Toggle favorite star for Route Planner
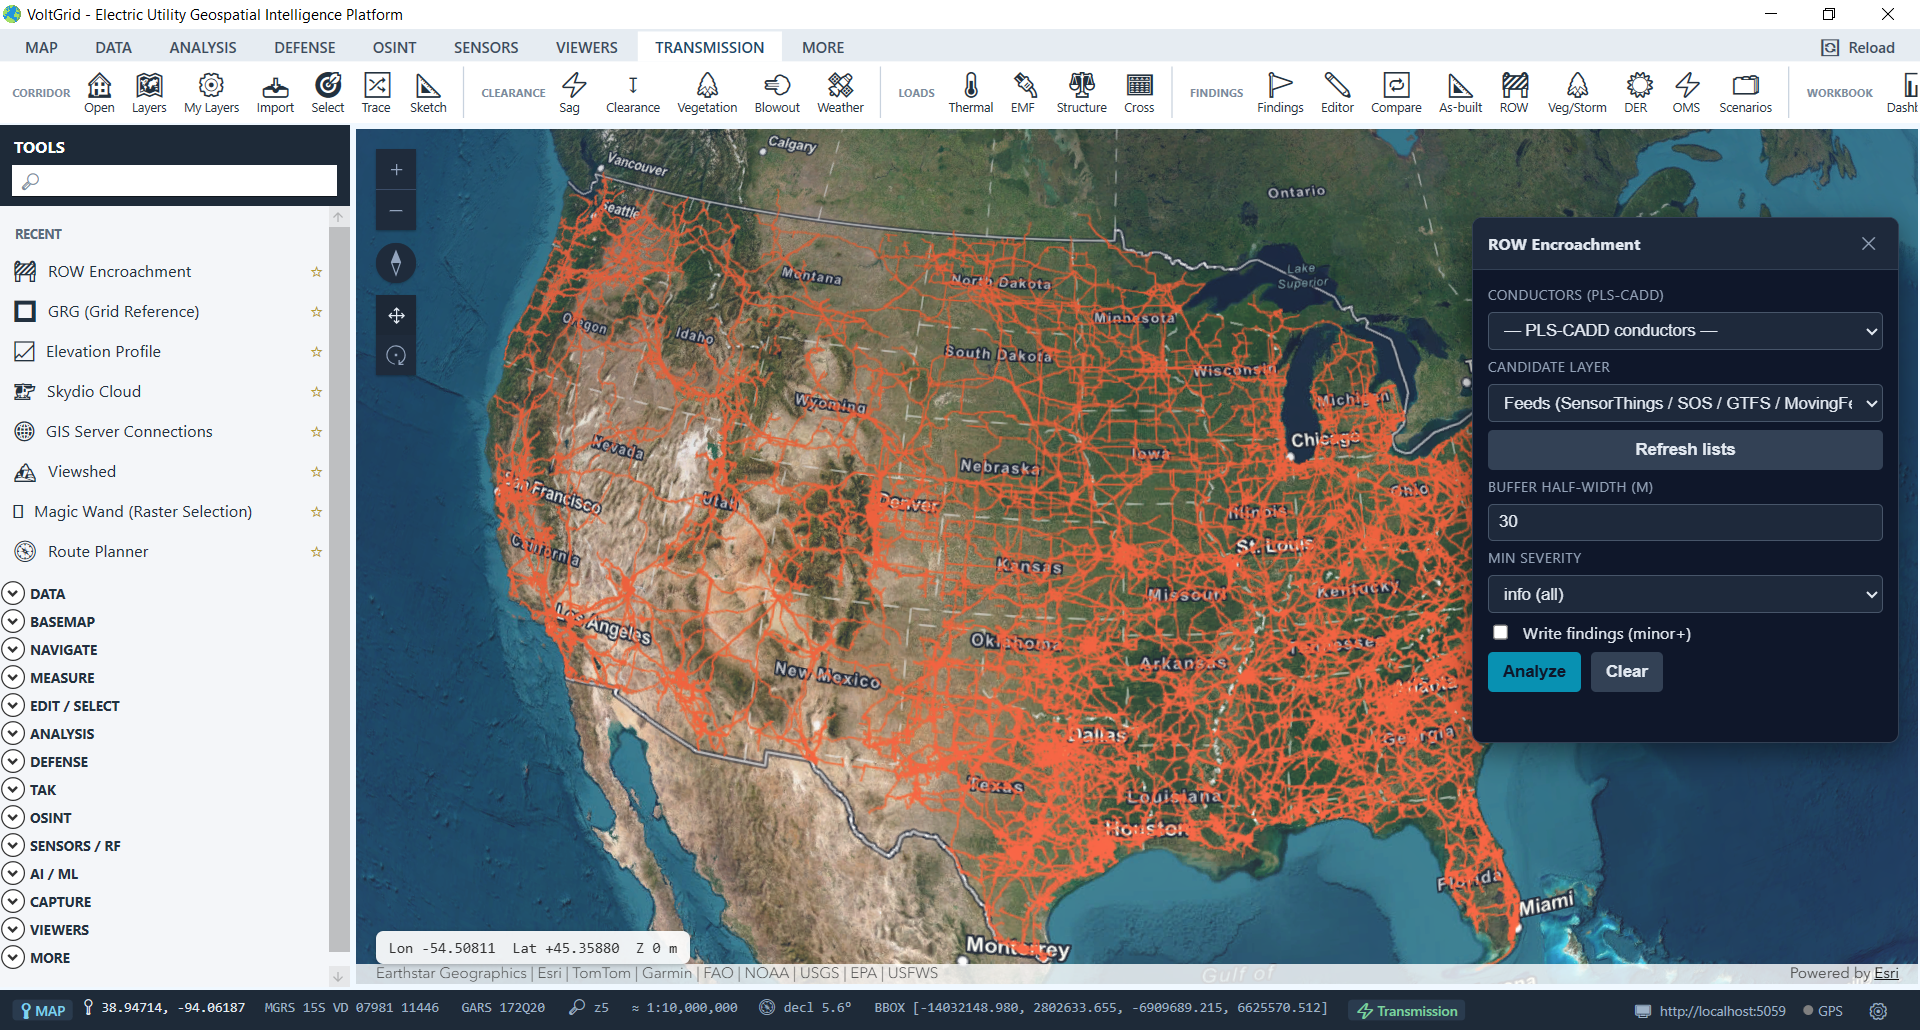The image size is (1920, 1030). tap(316, 552)
